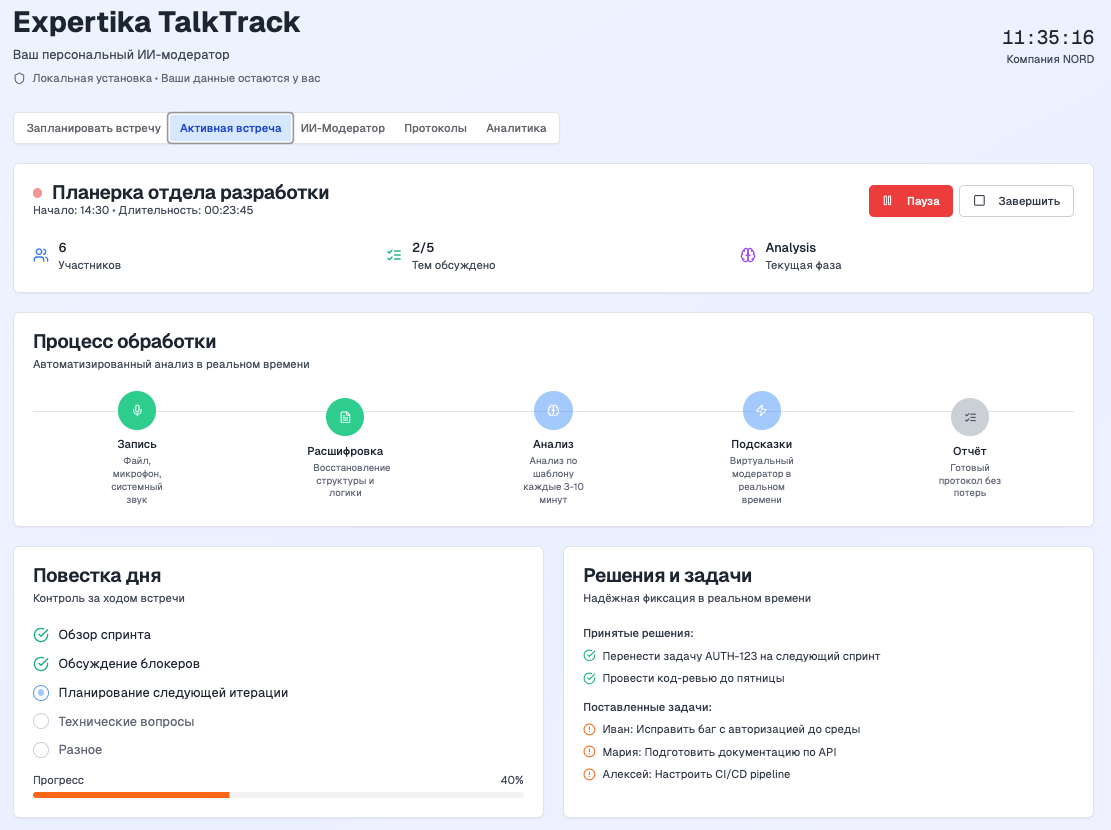Screen dimensions: 1111x830
Task: Click check icon beside Перенести задачу AUTH-123
Action: pyautogui.click(x=590, y=656)
